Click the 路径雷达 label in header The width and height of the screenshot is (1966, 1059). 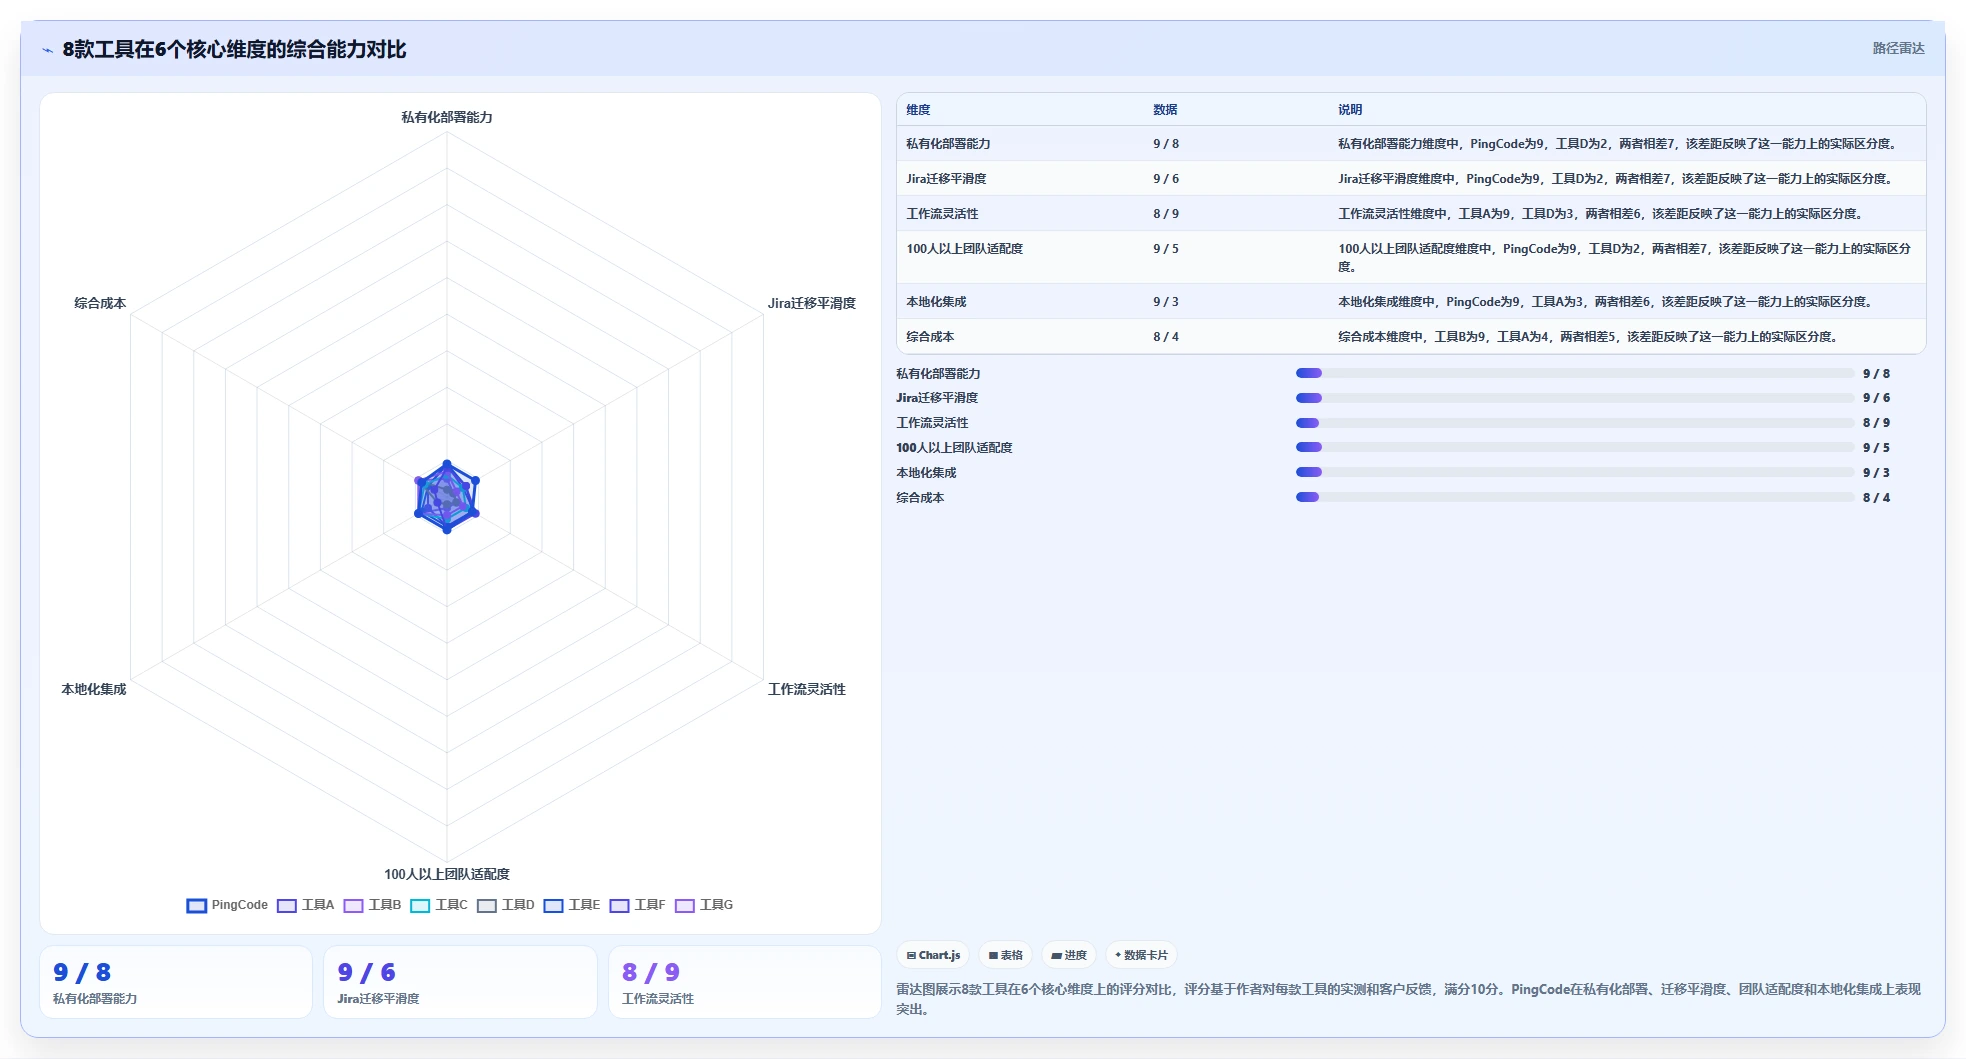click(x=1898, y=48)
